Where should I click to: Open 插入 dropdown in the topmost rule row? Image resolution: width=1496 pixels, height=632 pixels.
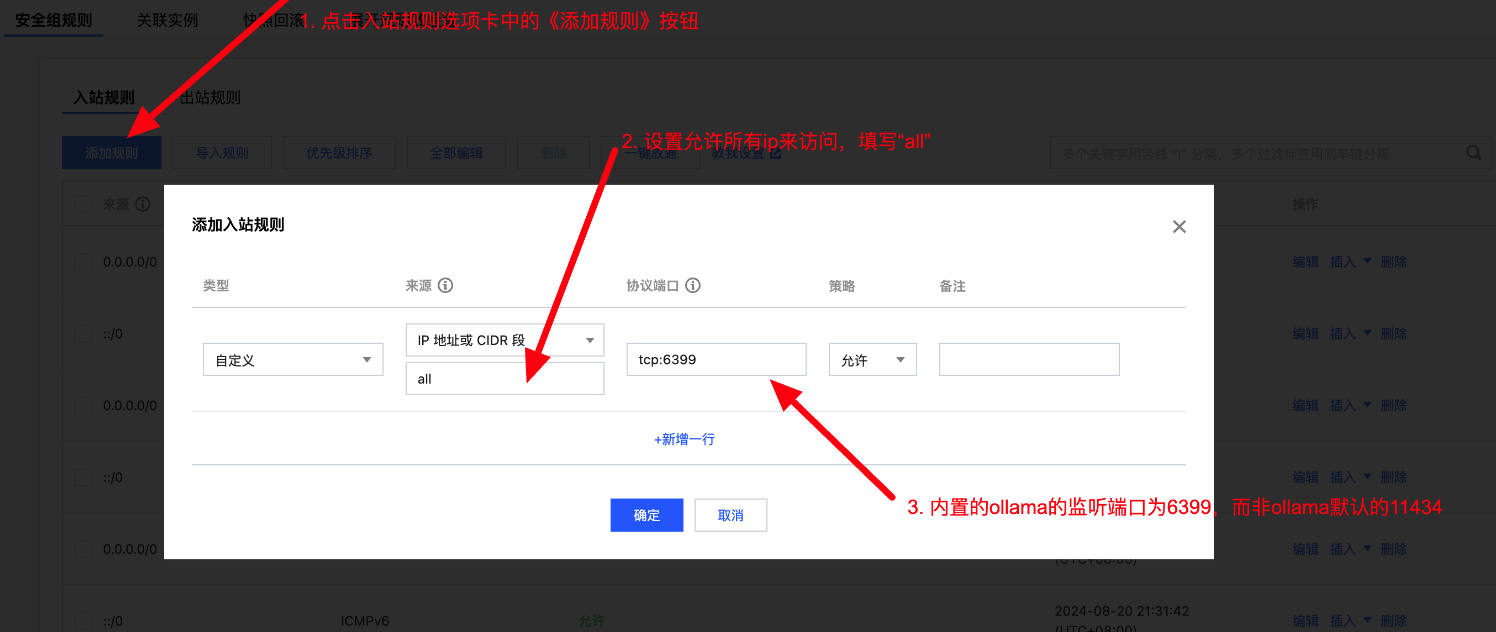(1350, 262)
